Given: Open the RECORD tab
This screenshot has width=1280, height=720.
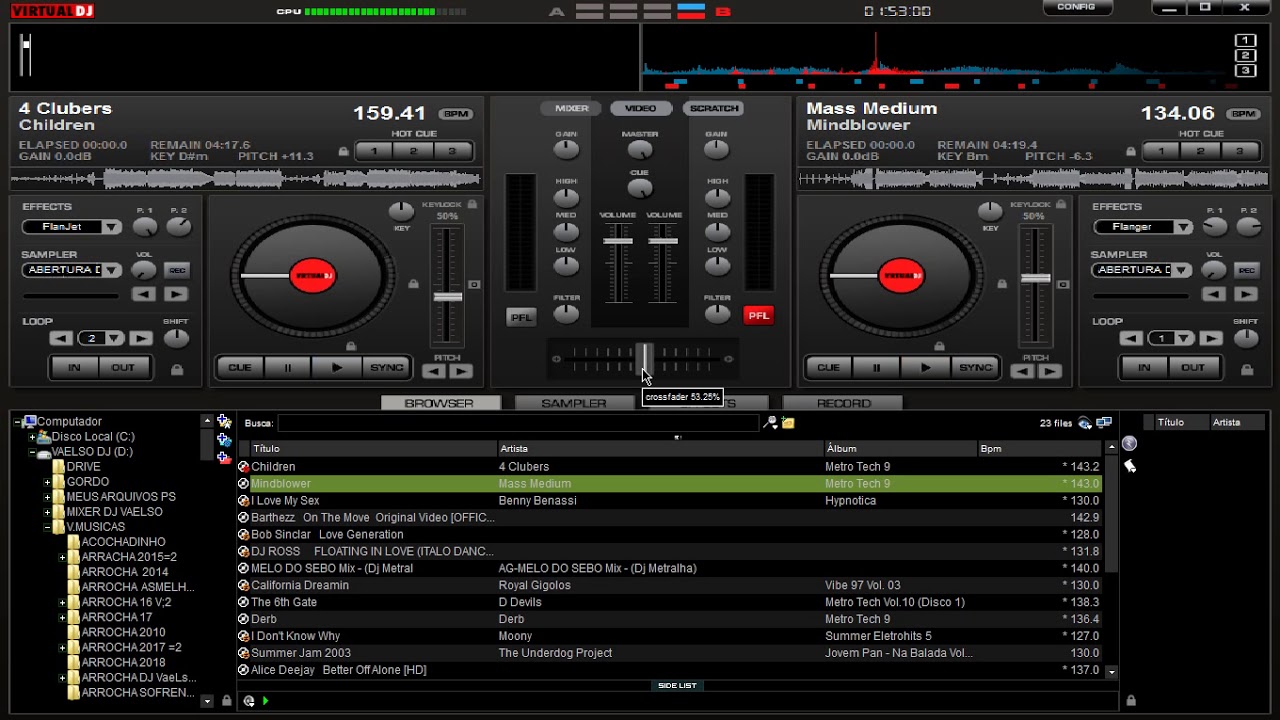Looking at the screenshot, I should [844, 403].
